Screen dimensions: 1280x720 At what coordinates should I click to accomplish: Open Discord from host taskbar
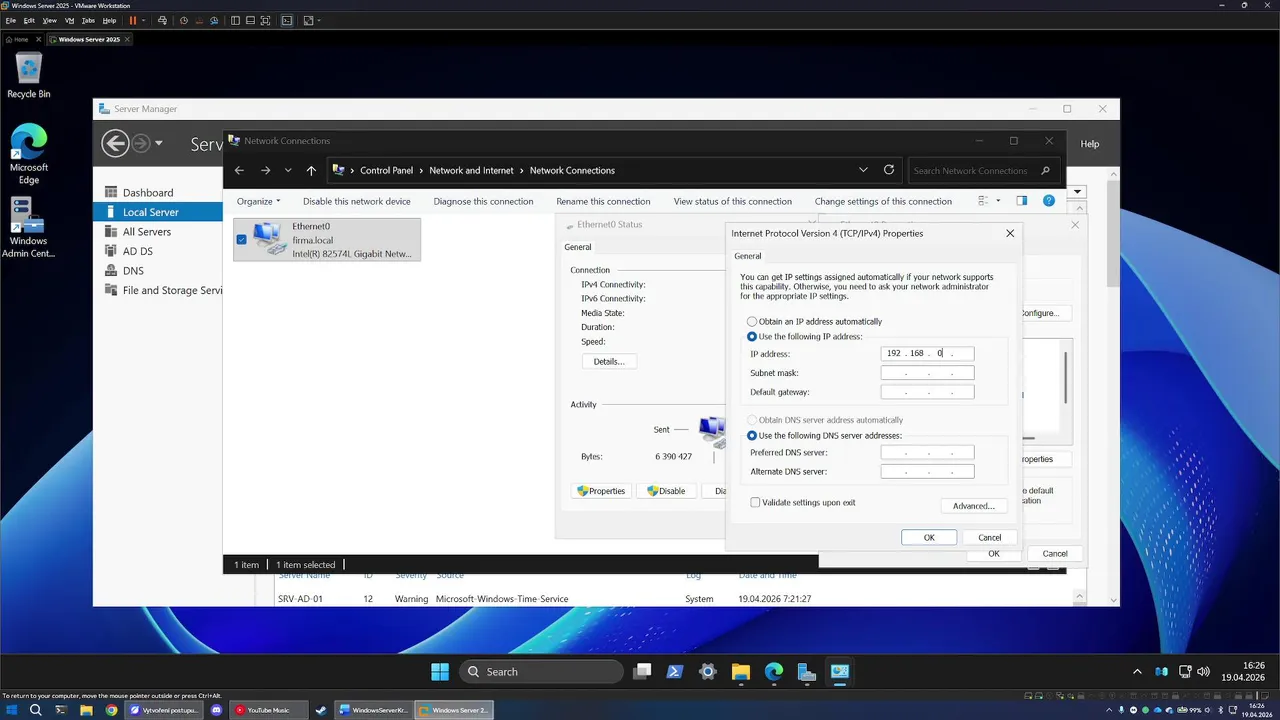click(217, 710)
